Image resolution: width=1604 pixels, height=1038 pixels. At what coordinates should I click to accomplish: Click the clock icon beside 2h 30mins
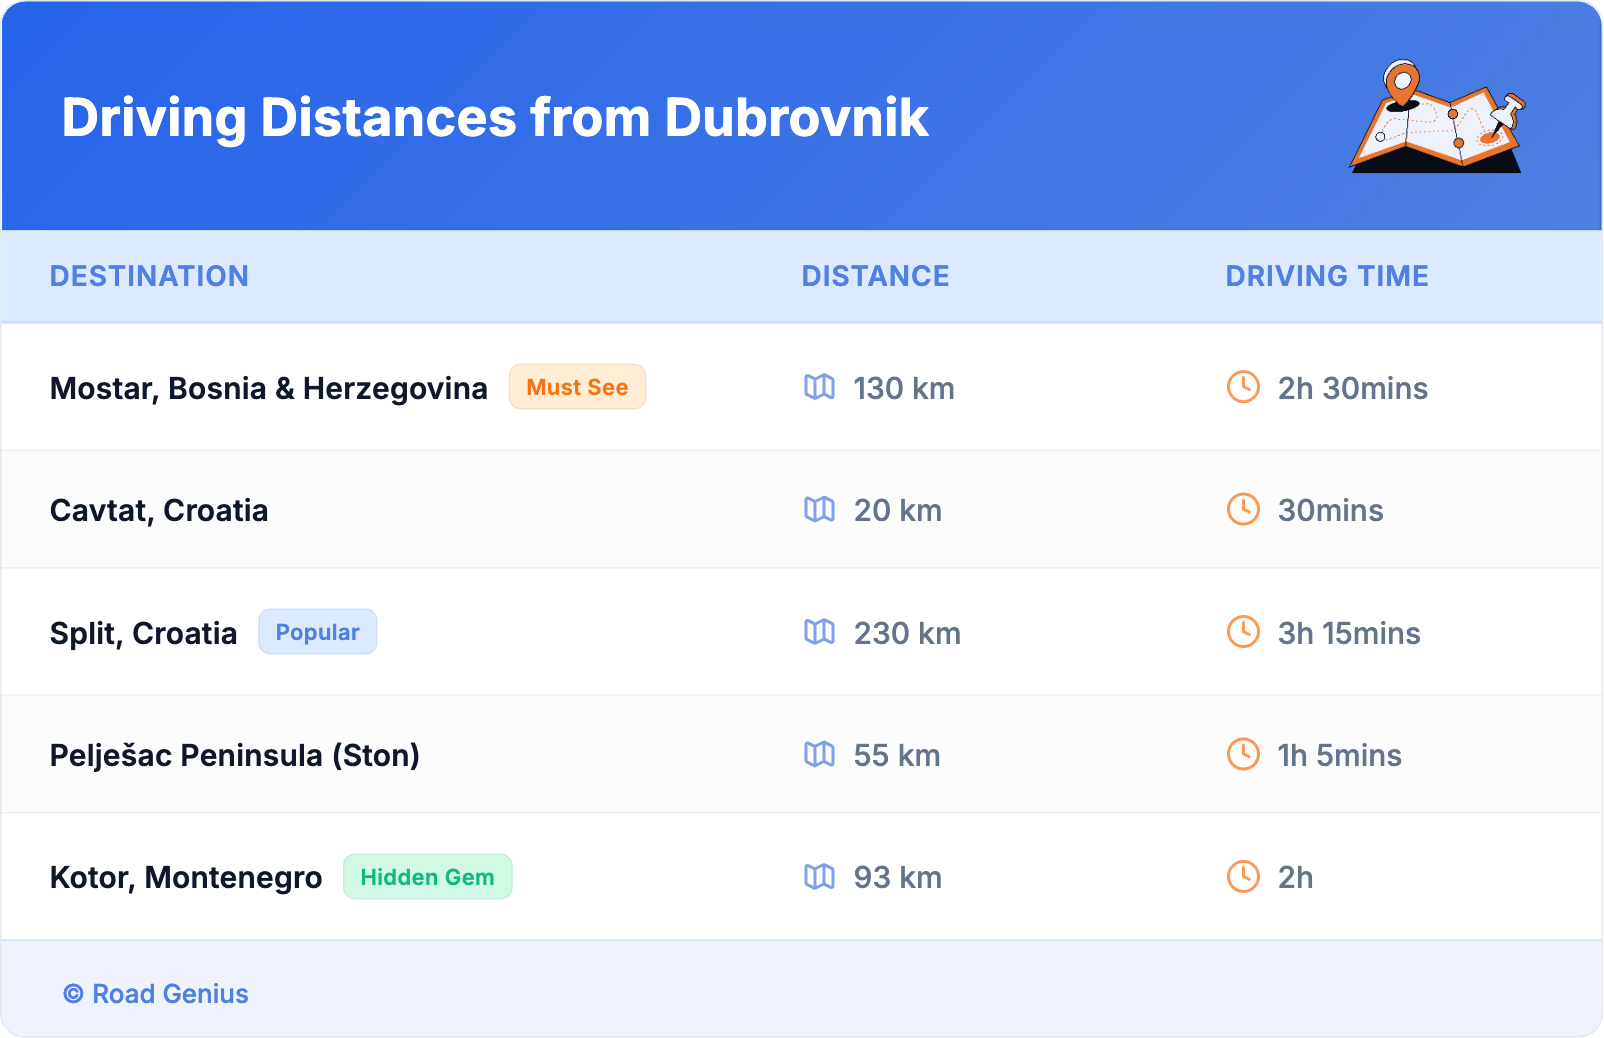pyautogui.click(x=1243, y=387)
